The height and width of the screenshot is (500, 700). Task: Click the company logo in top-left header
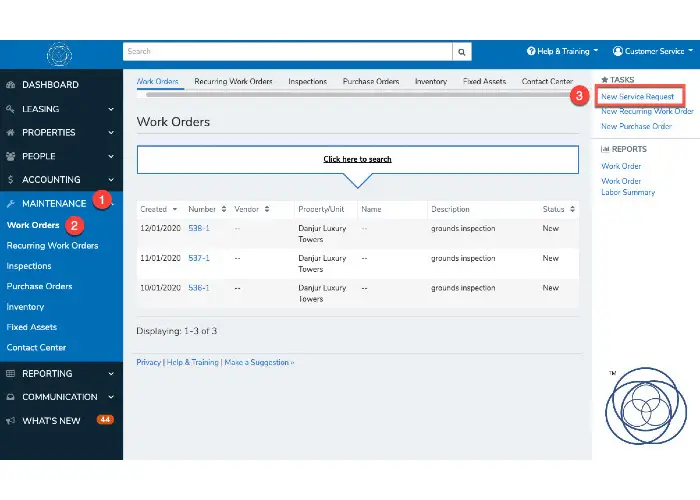(60, 53)
